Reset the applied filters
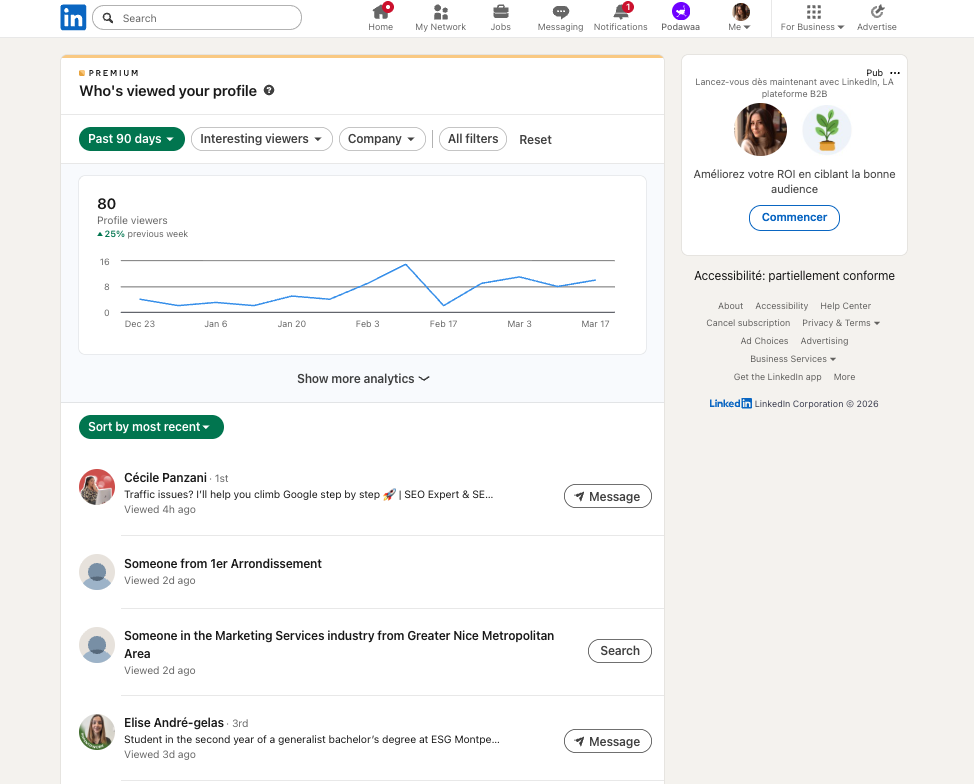 [535, 140]
